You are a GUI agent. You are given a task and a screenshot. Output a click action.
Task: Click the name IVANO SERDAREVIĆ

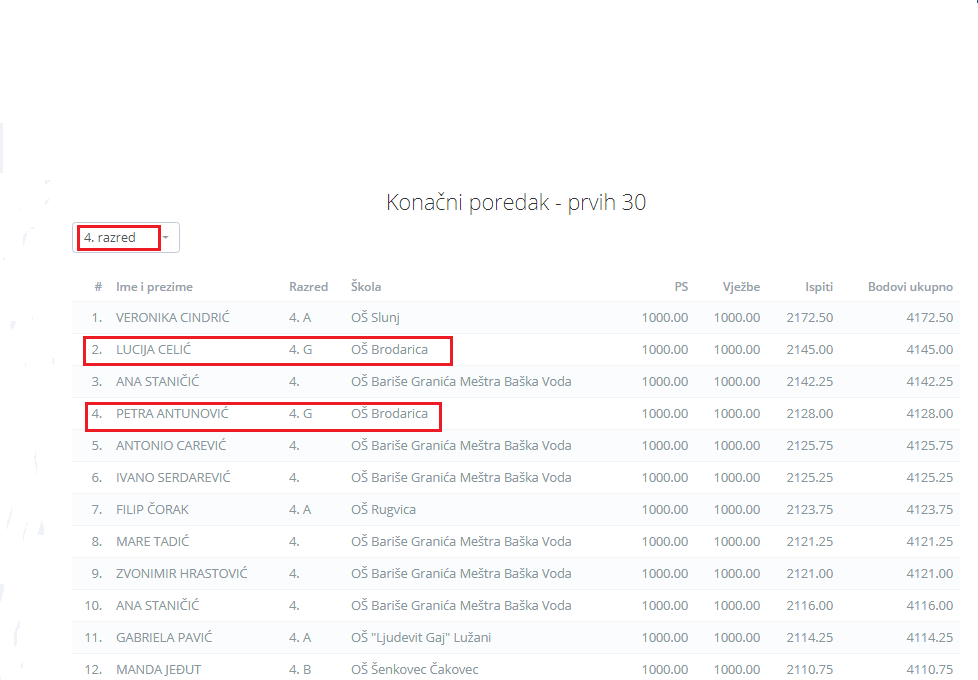[x=173, y=478]
